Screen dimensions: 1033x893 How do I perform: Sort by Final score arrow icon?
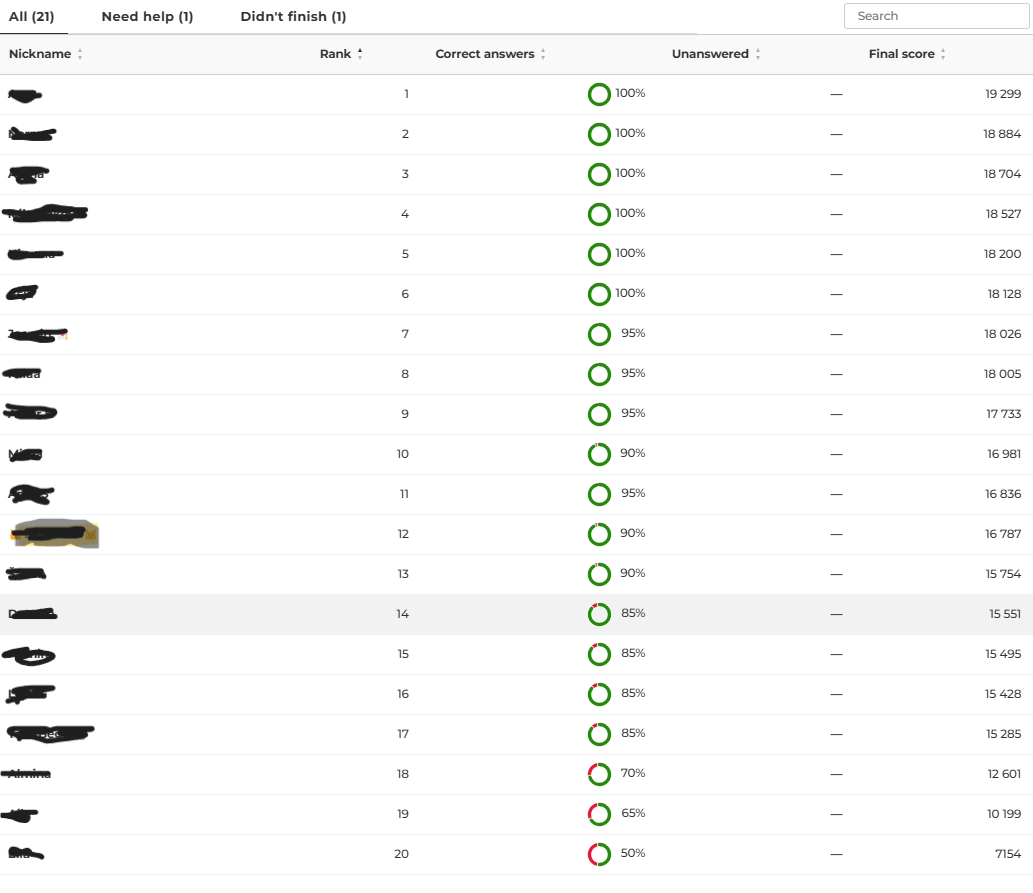coord(943,54)
